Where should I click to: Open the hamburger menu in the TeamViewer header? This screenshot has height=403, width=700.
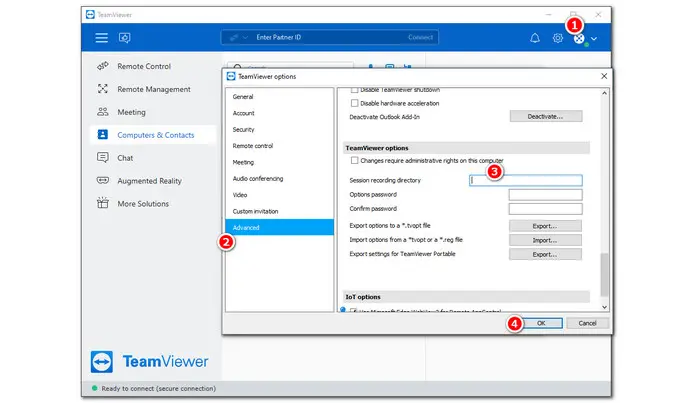click(101, 37)
